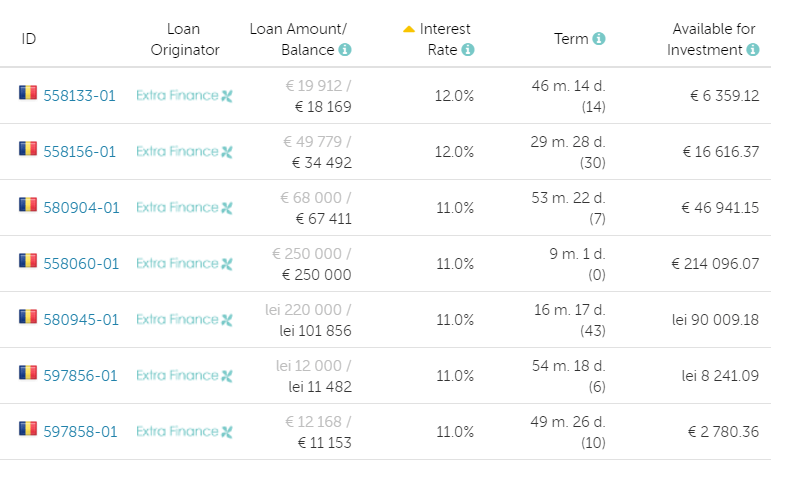Click the Extra Finance logo for loan 558060-01
The width and height of the screenshot is (792, 487).
point(184,264)
